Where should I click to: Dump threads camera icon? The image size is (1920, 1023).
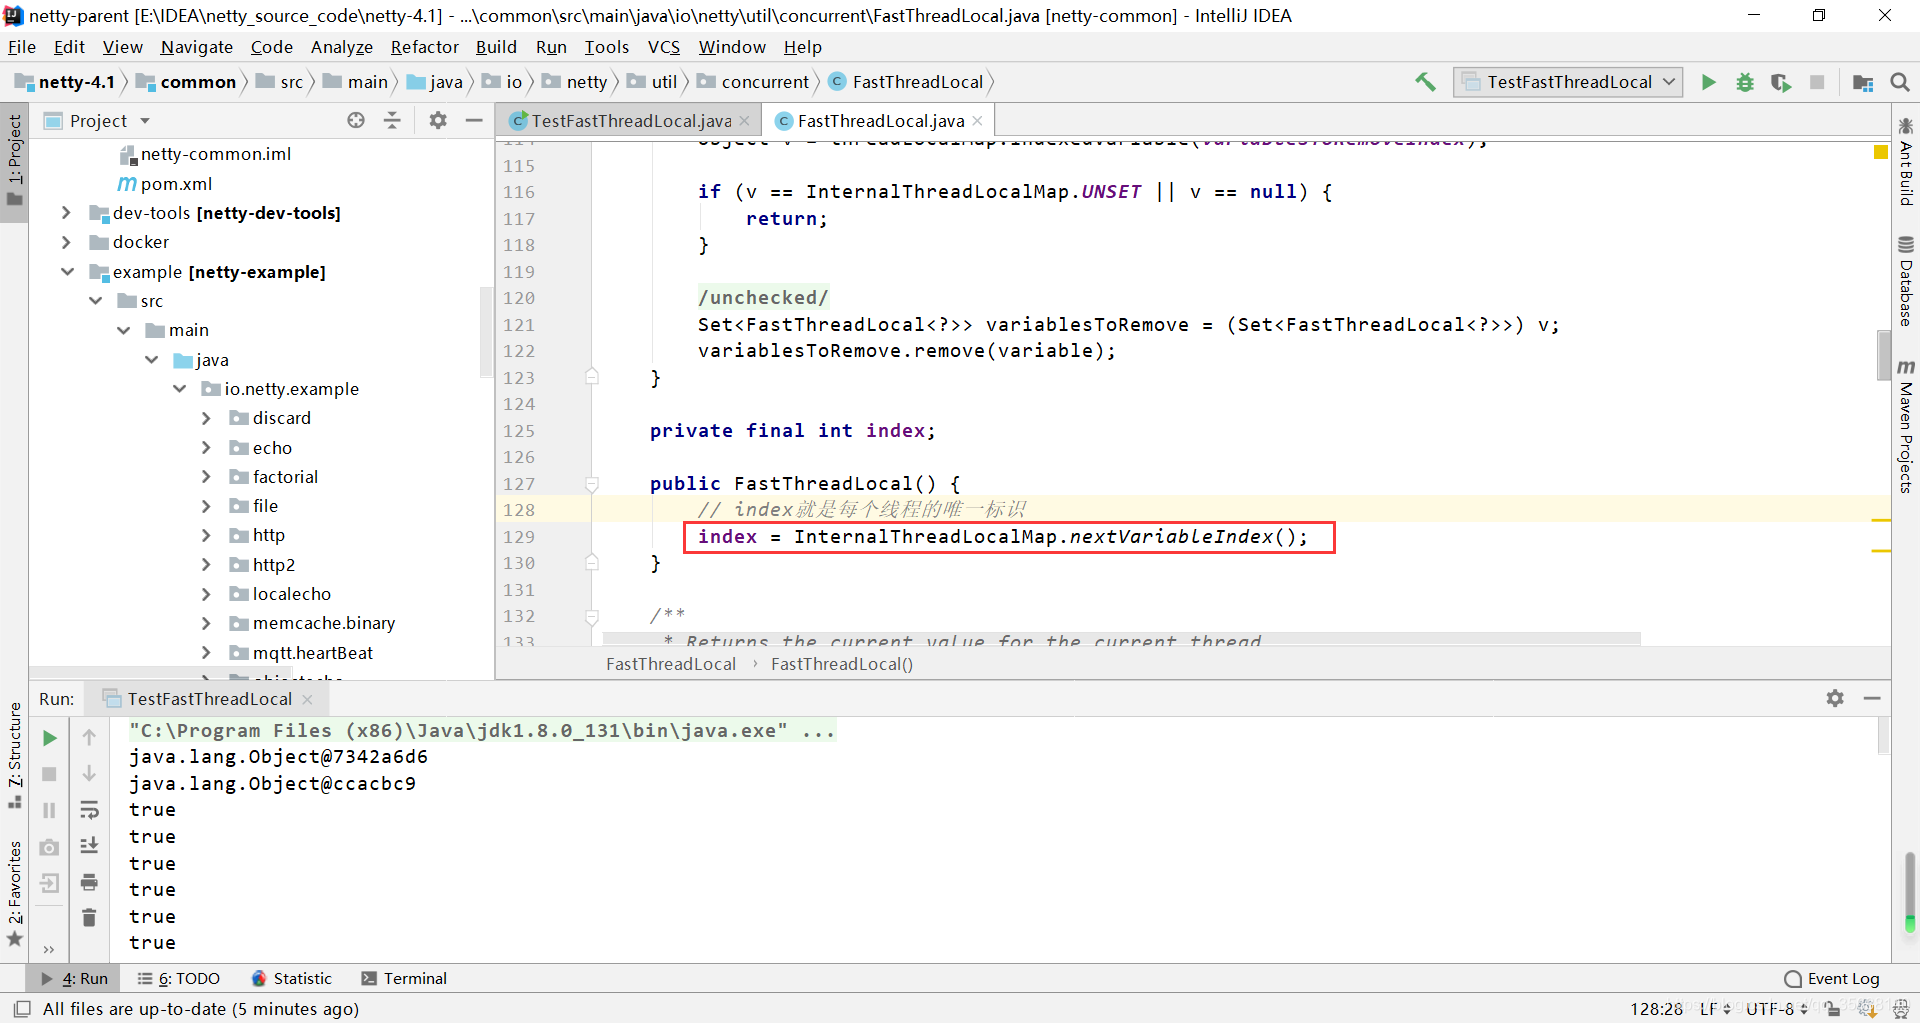(50, 847)
